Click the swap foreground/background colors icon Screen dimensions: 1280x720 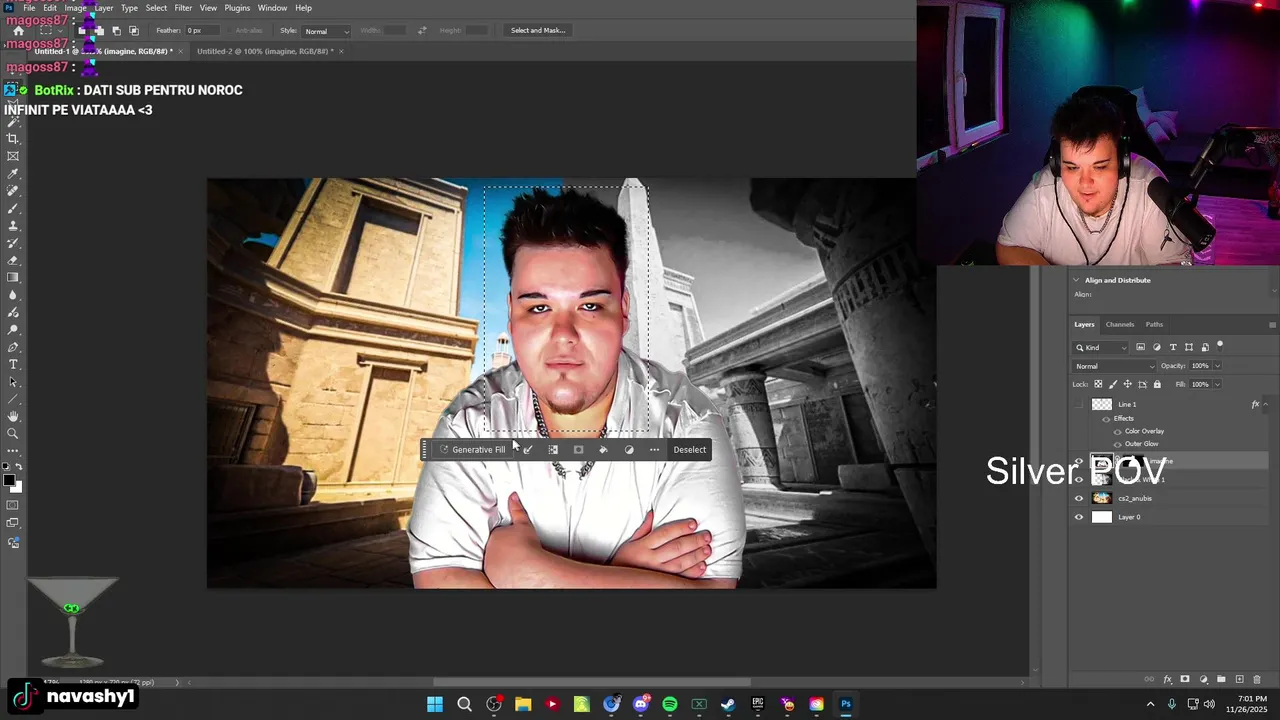click(x=19, y=467)
